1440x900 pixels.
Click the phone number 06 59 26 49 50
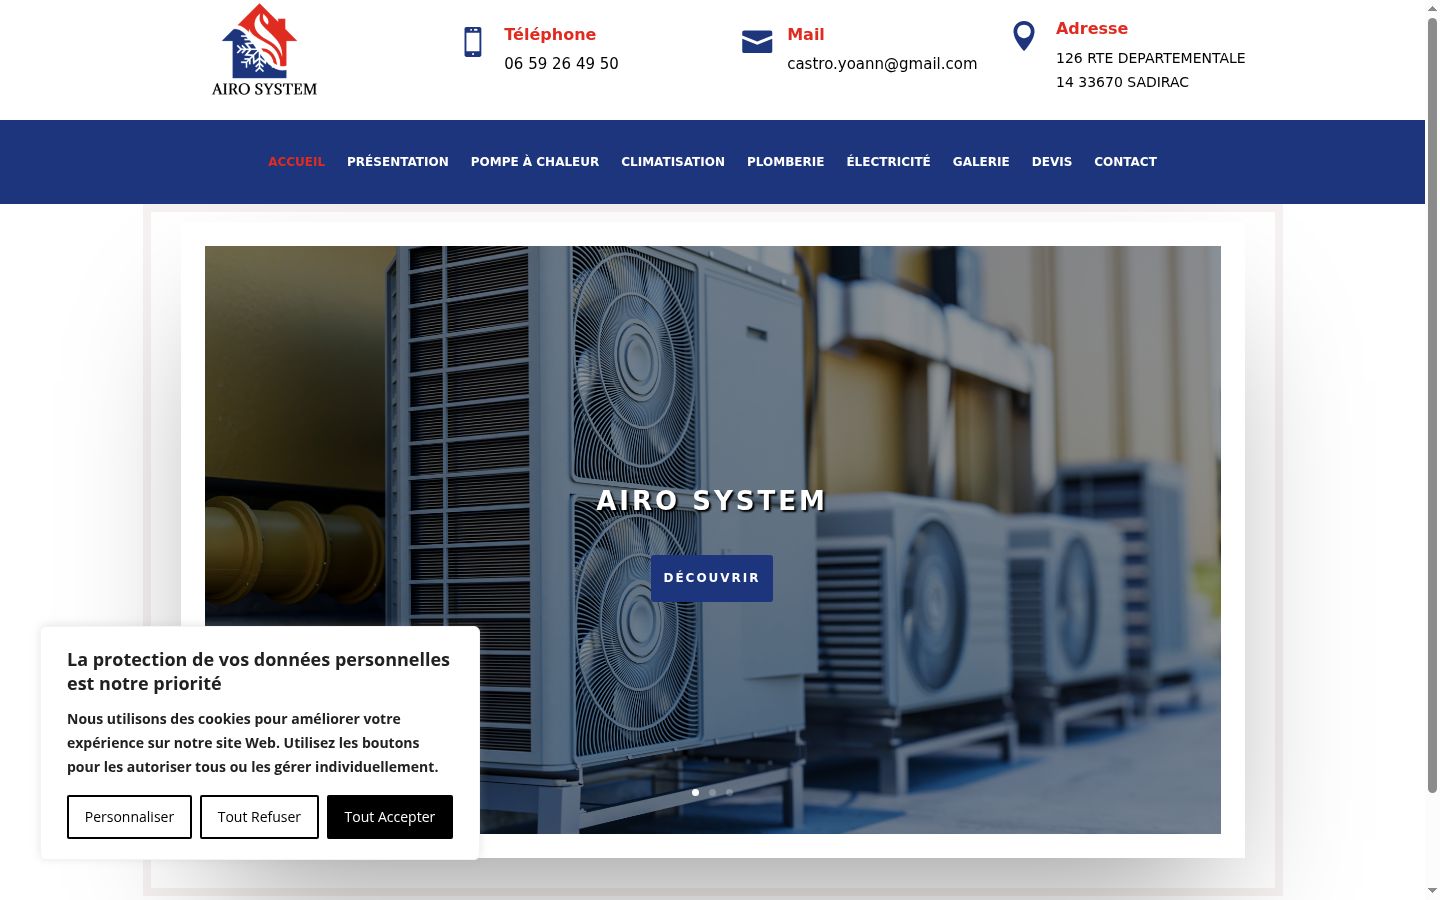pos(561,63)
